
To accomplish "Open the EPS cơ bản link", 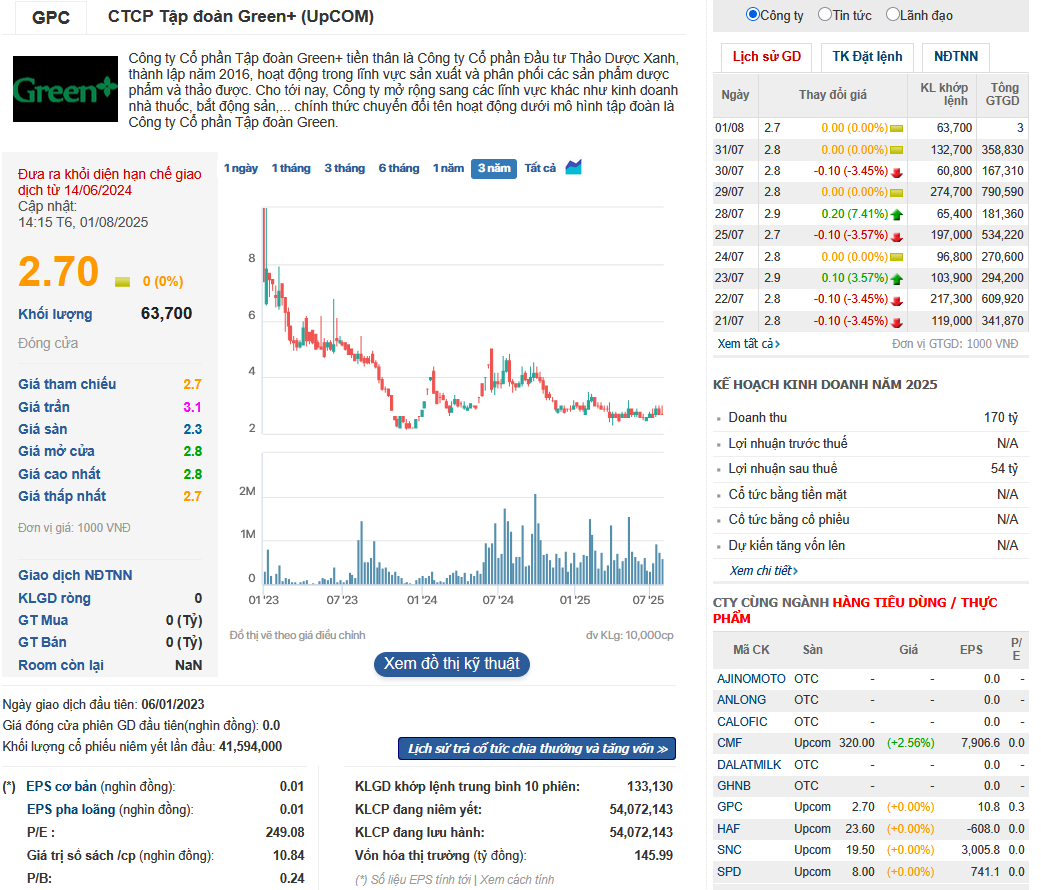I will pyautogui.click(x=61, y=786).
